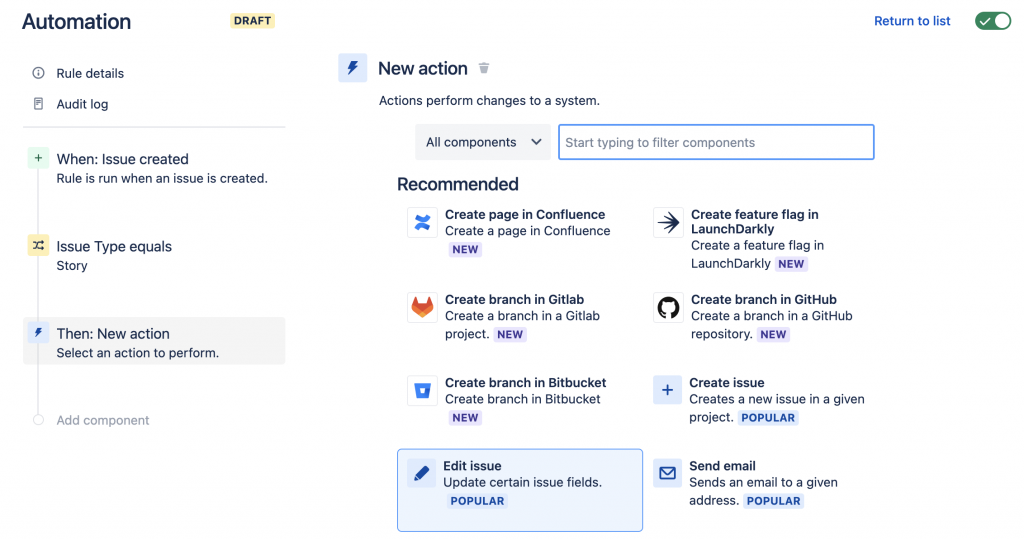Screen dimensions: 1024x540
Task: Focus the filter components search field
Action: click(716, 142)
